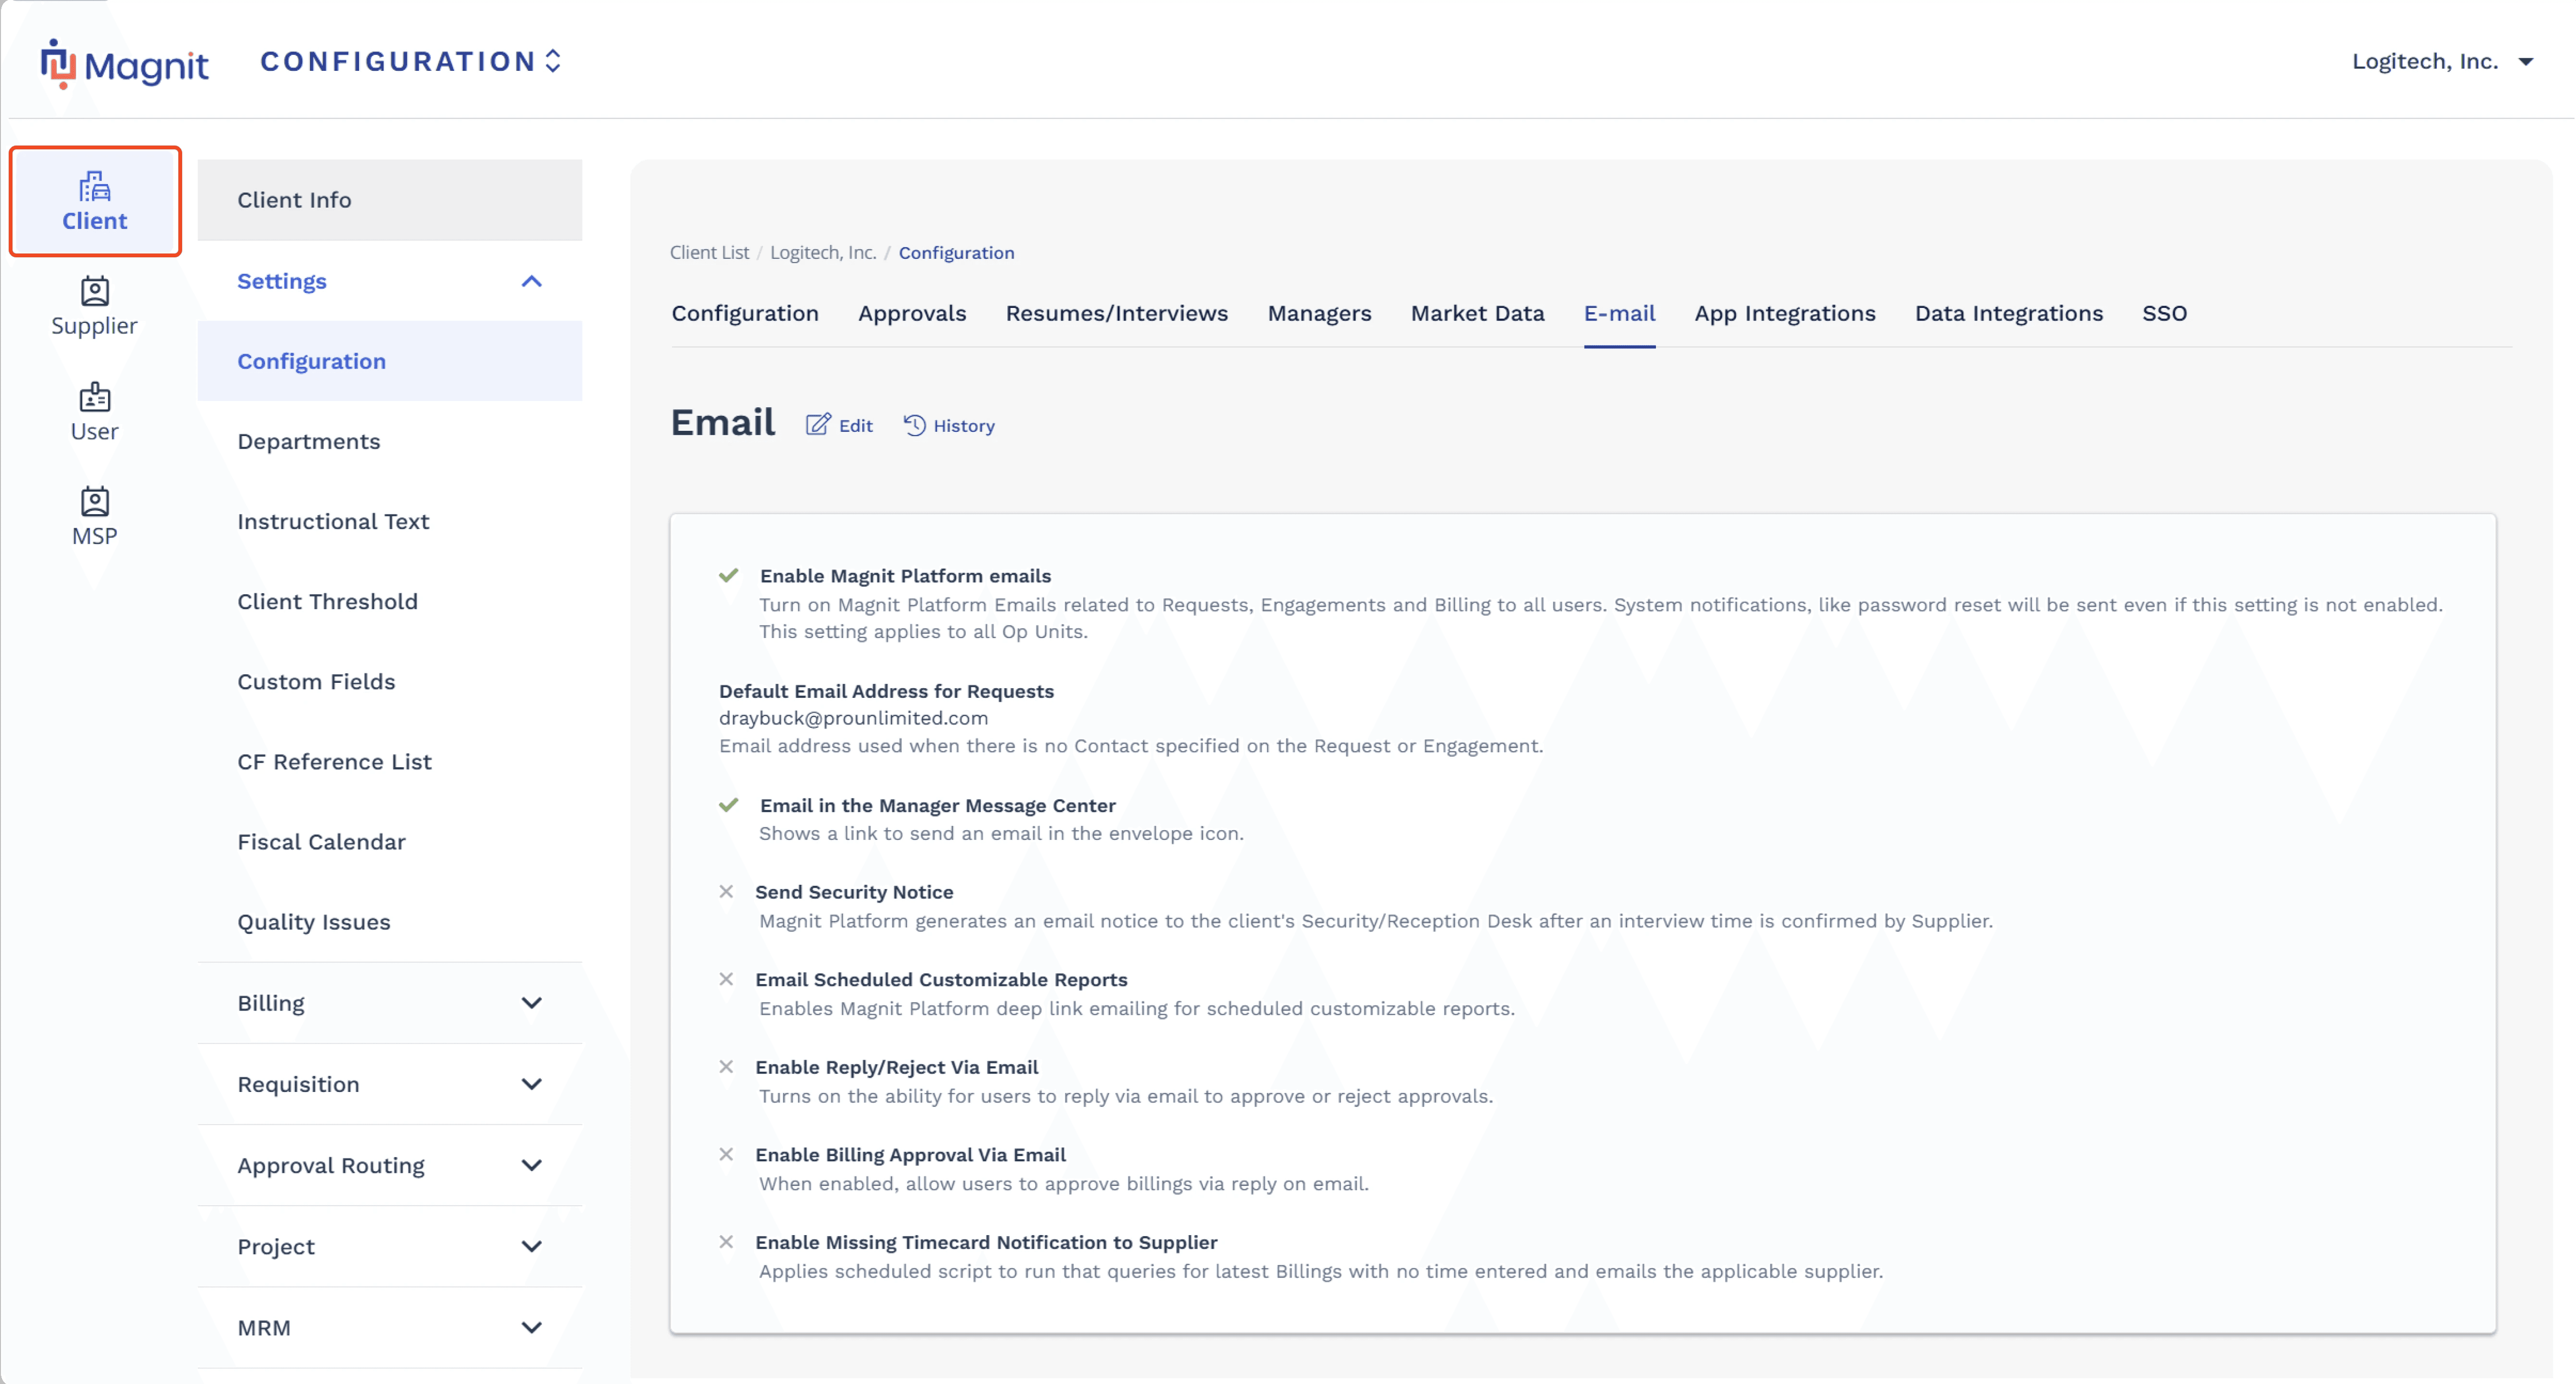Collapse the Settings menu section
The width and height of the screenshot is (2576, 1384).
[531, 281]
